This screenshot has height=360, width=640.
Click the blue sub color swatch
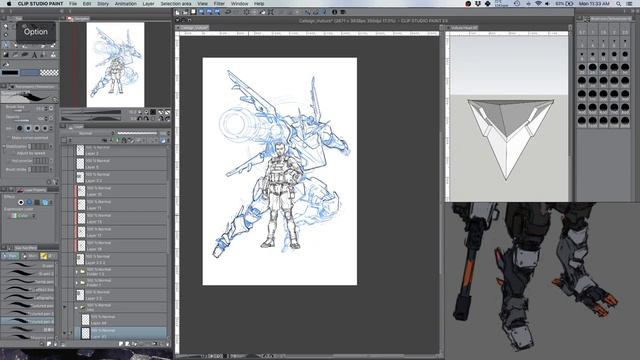click(30, 73)
